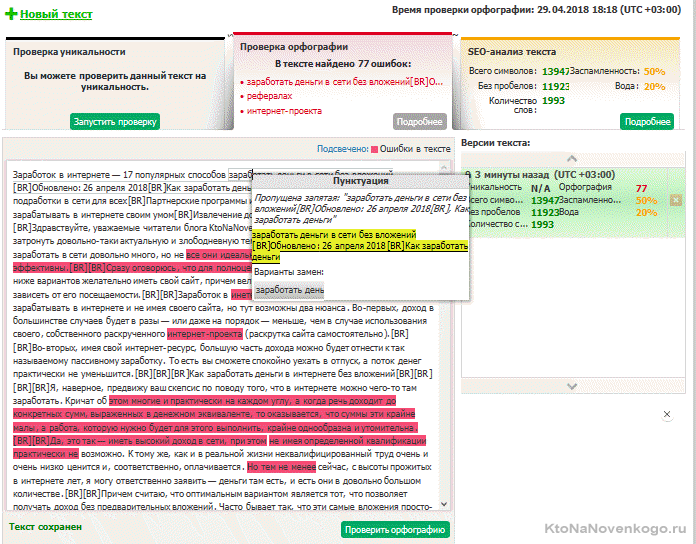Delete saved version with star icon

676,200
